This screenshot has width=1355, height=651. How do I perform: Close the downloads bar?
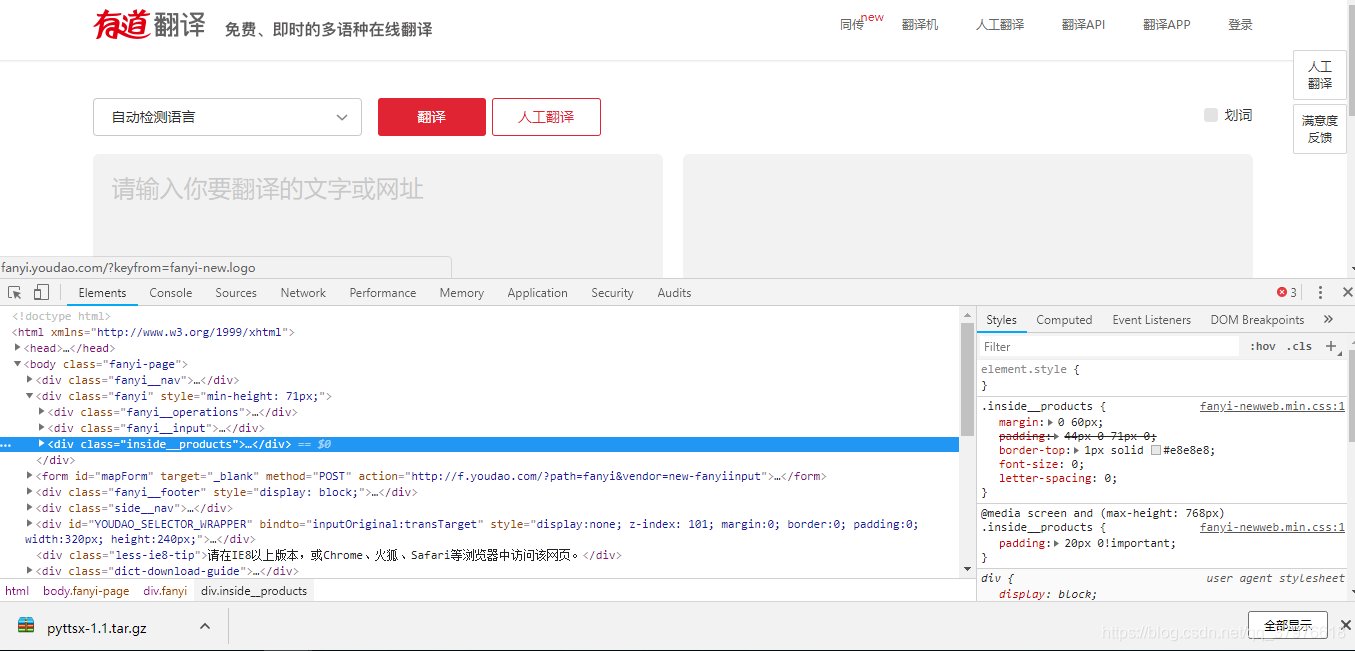click(x=1345, y=625)
